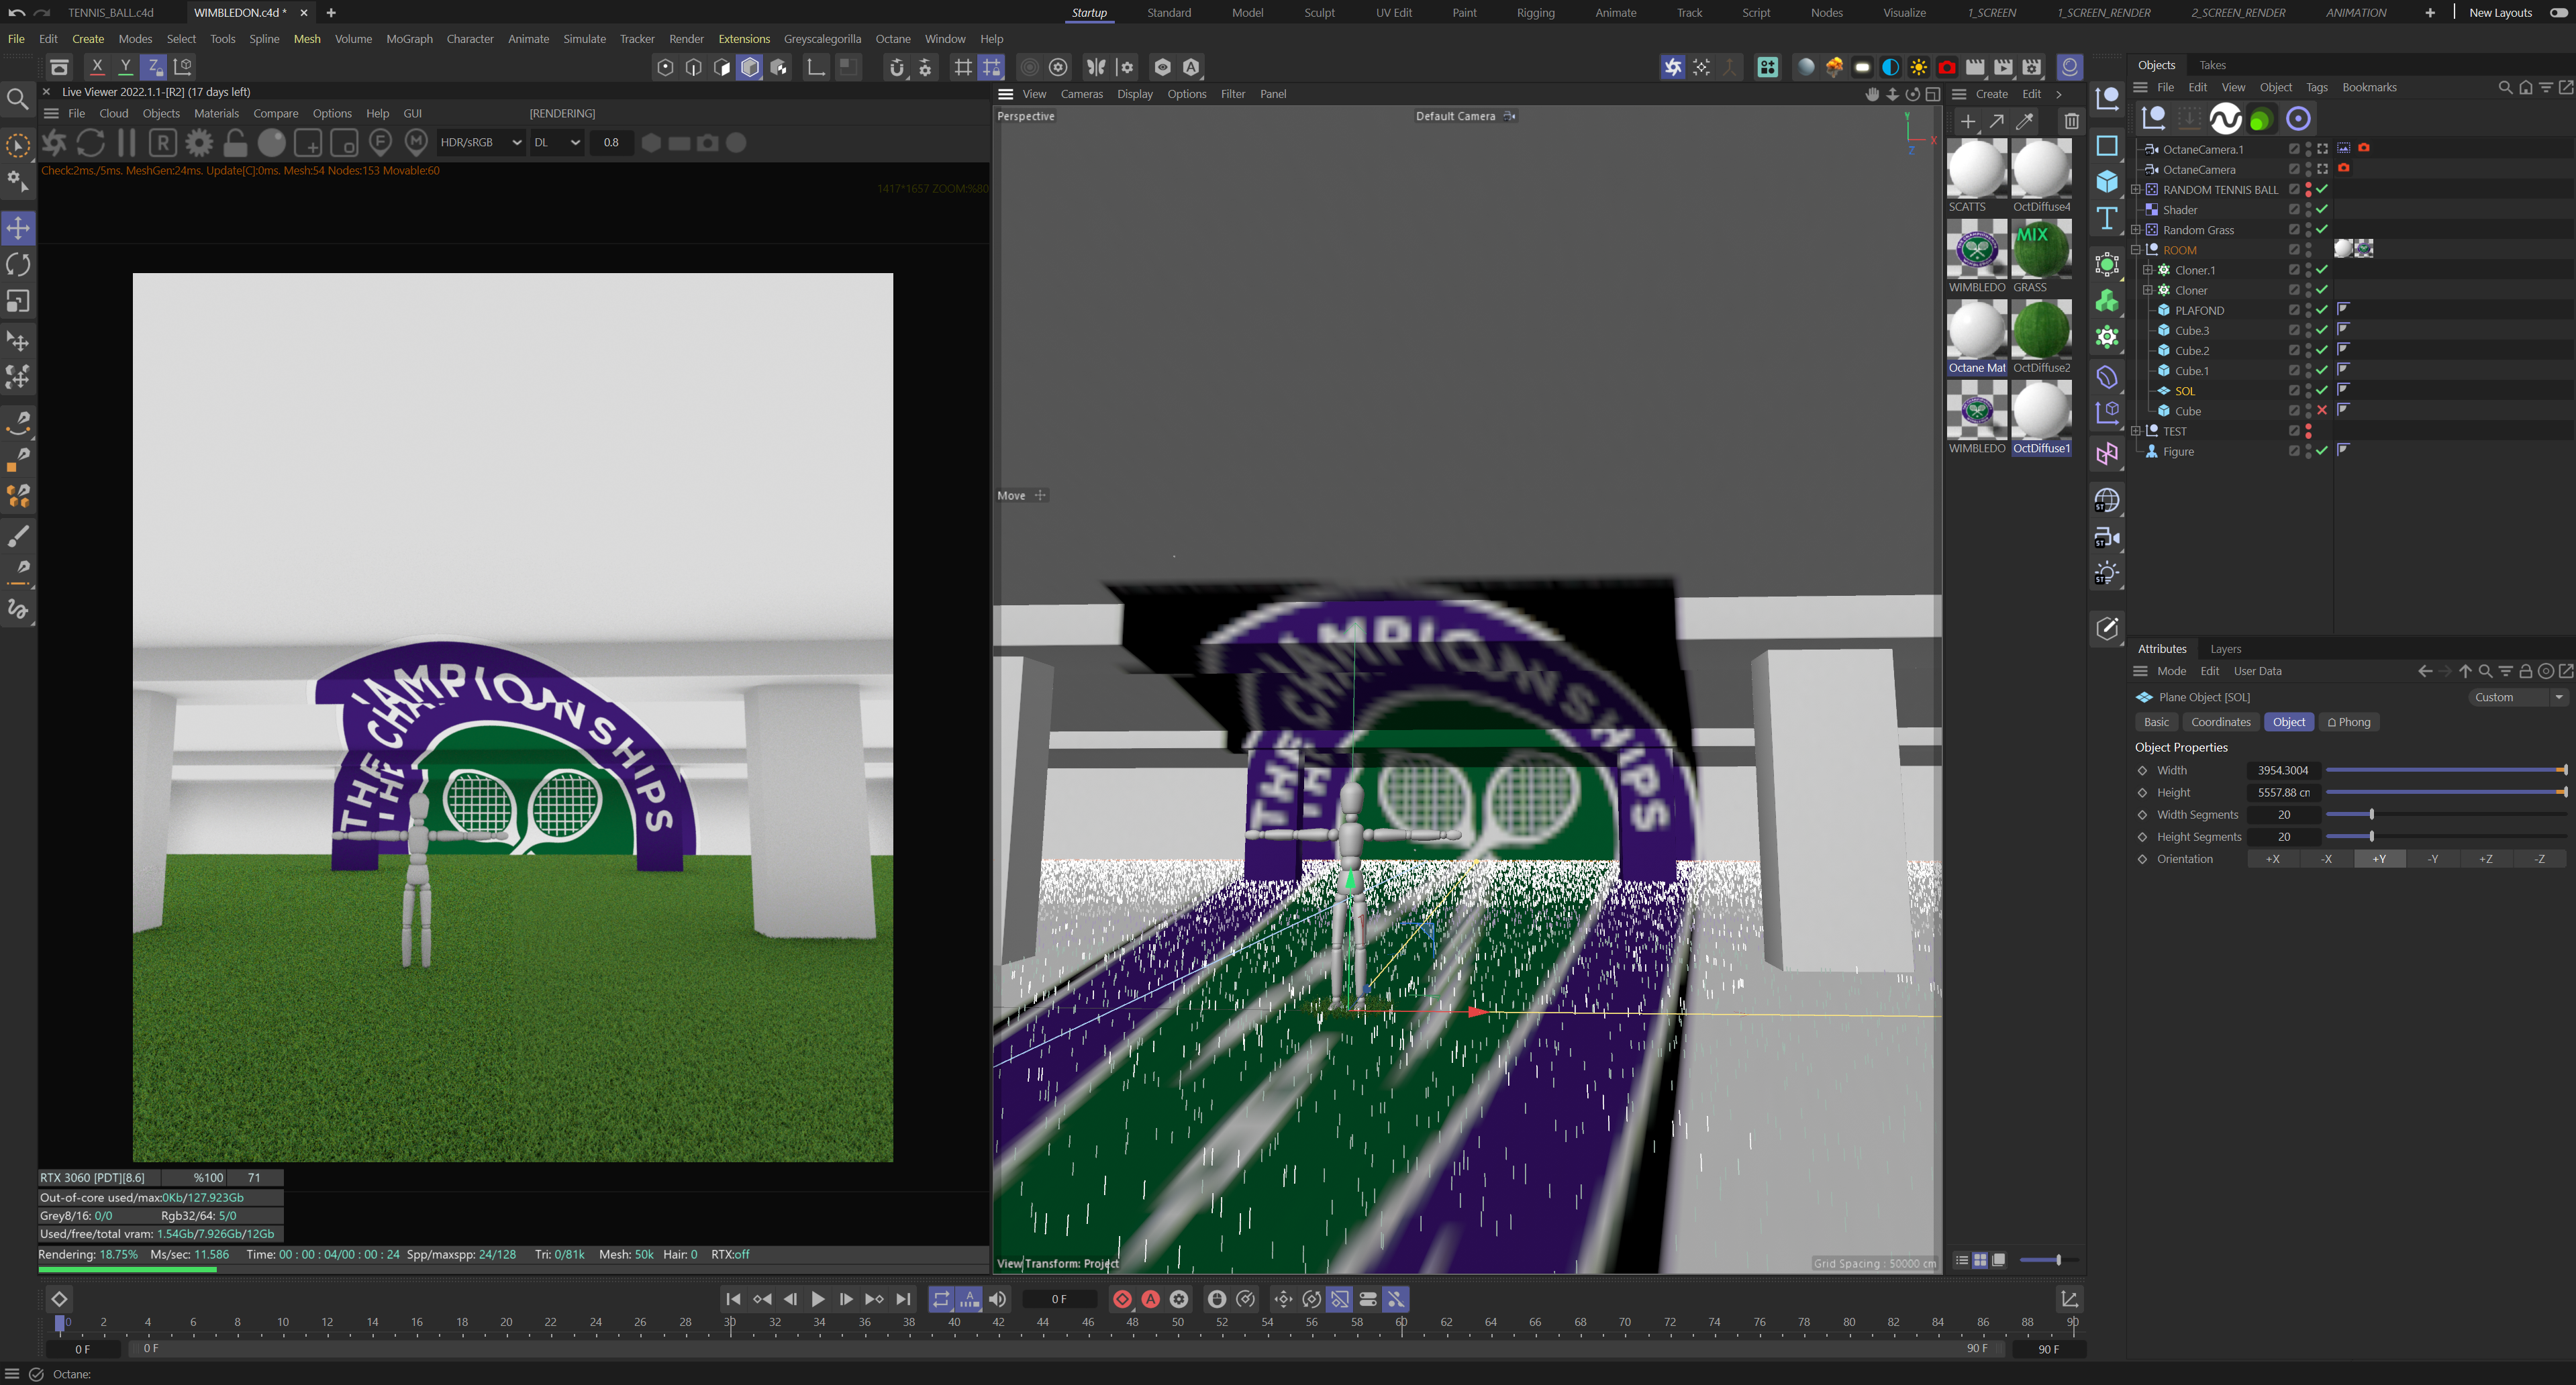
Task: Select the GRASS mix material thumbnail
Action: (x=2040, y=250)
